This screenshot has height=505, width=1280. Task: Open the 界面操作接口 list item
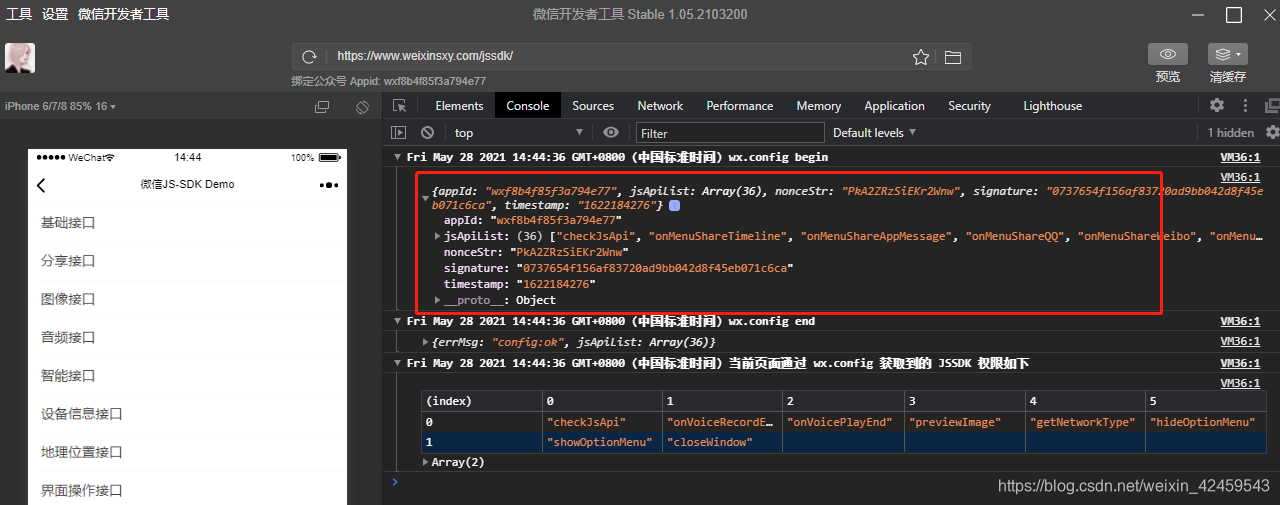[x=187, y=490]
